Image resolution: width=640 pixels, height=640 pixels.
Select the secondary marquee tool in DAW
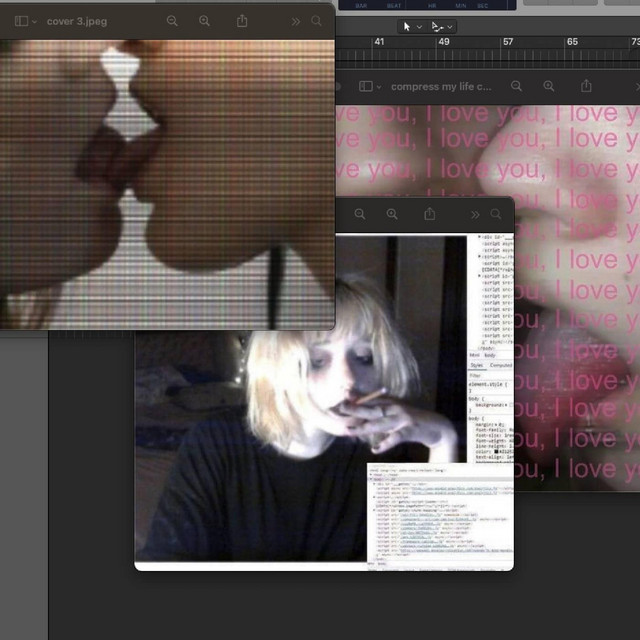(x=437, y=27)
